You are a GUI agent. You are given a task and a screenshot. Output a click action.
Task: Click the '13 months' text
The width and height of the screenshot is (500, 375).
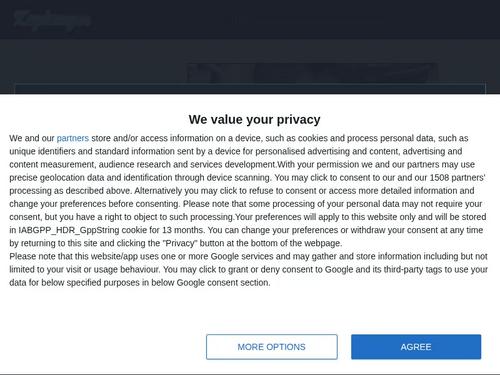click(x=183, y=230)
